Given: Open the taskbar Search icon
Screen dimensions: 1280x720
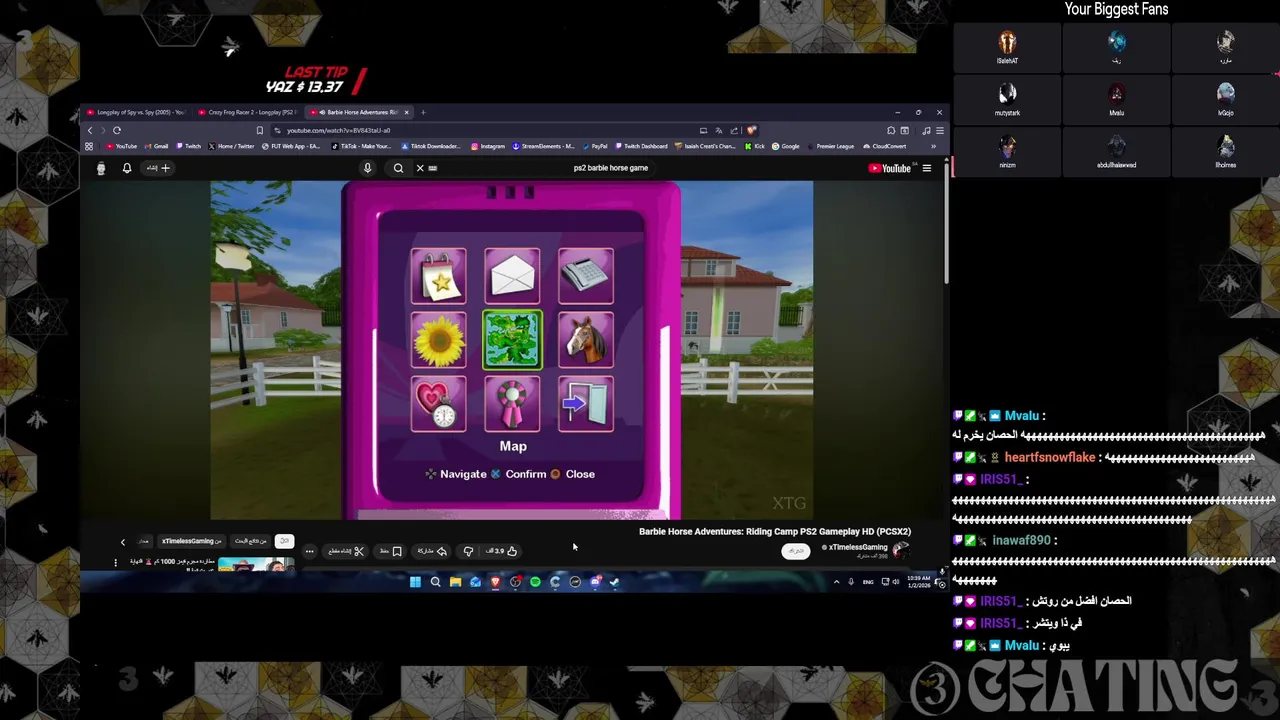Looking at the screenshot, I should tap(435, 582).
